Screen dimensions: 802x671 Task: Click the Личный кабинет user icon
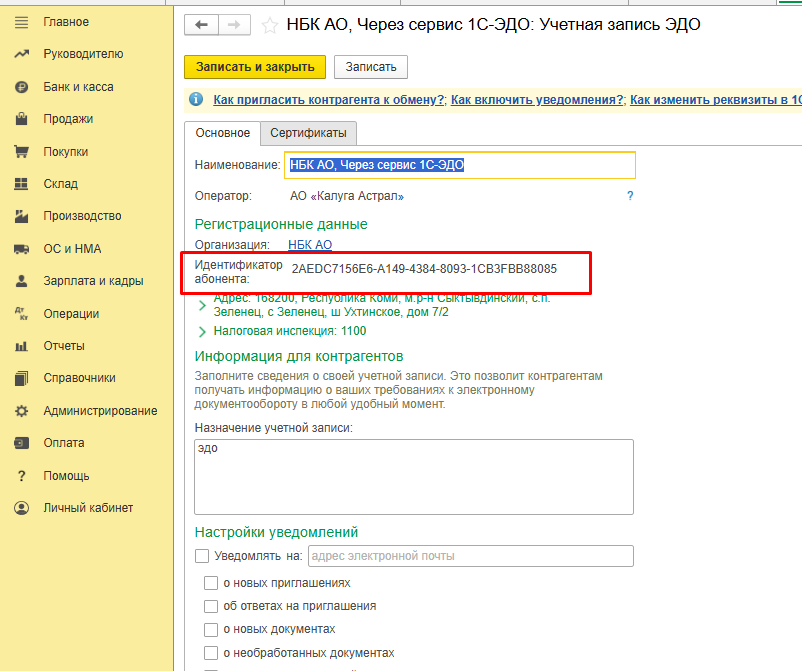21,508
